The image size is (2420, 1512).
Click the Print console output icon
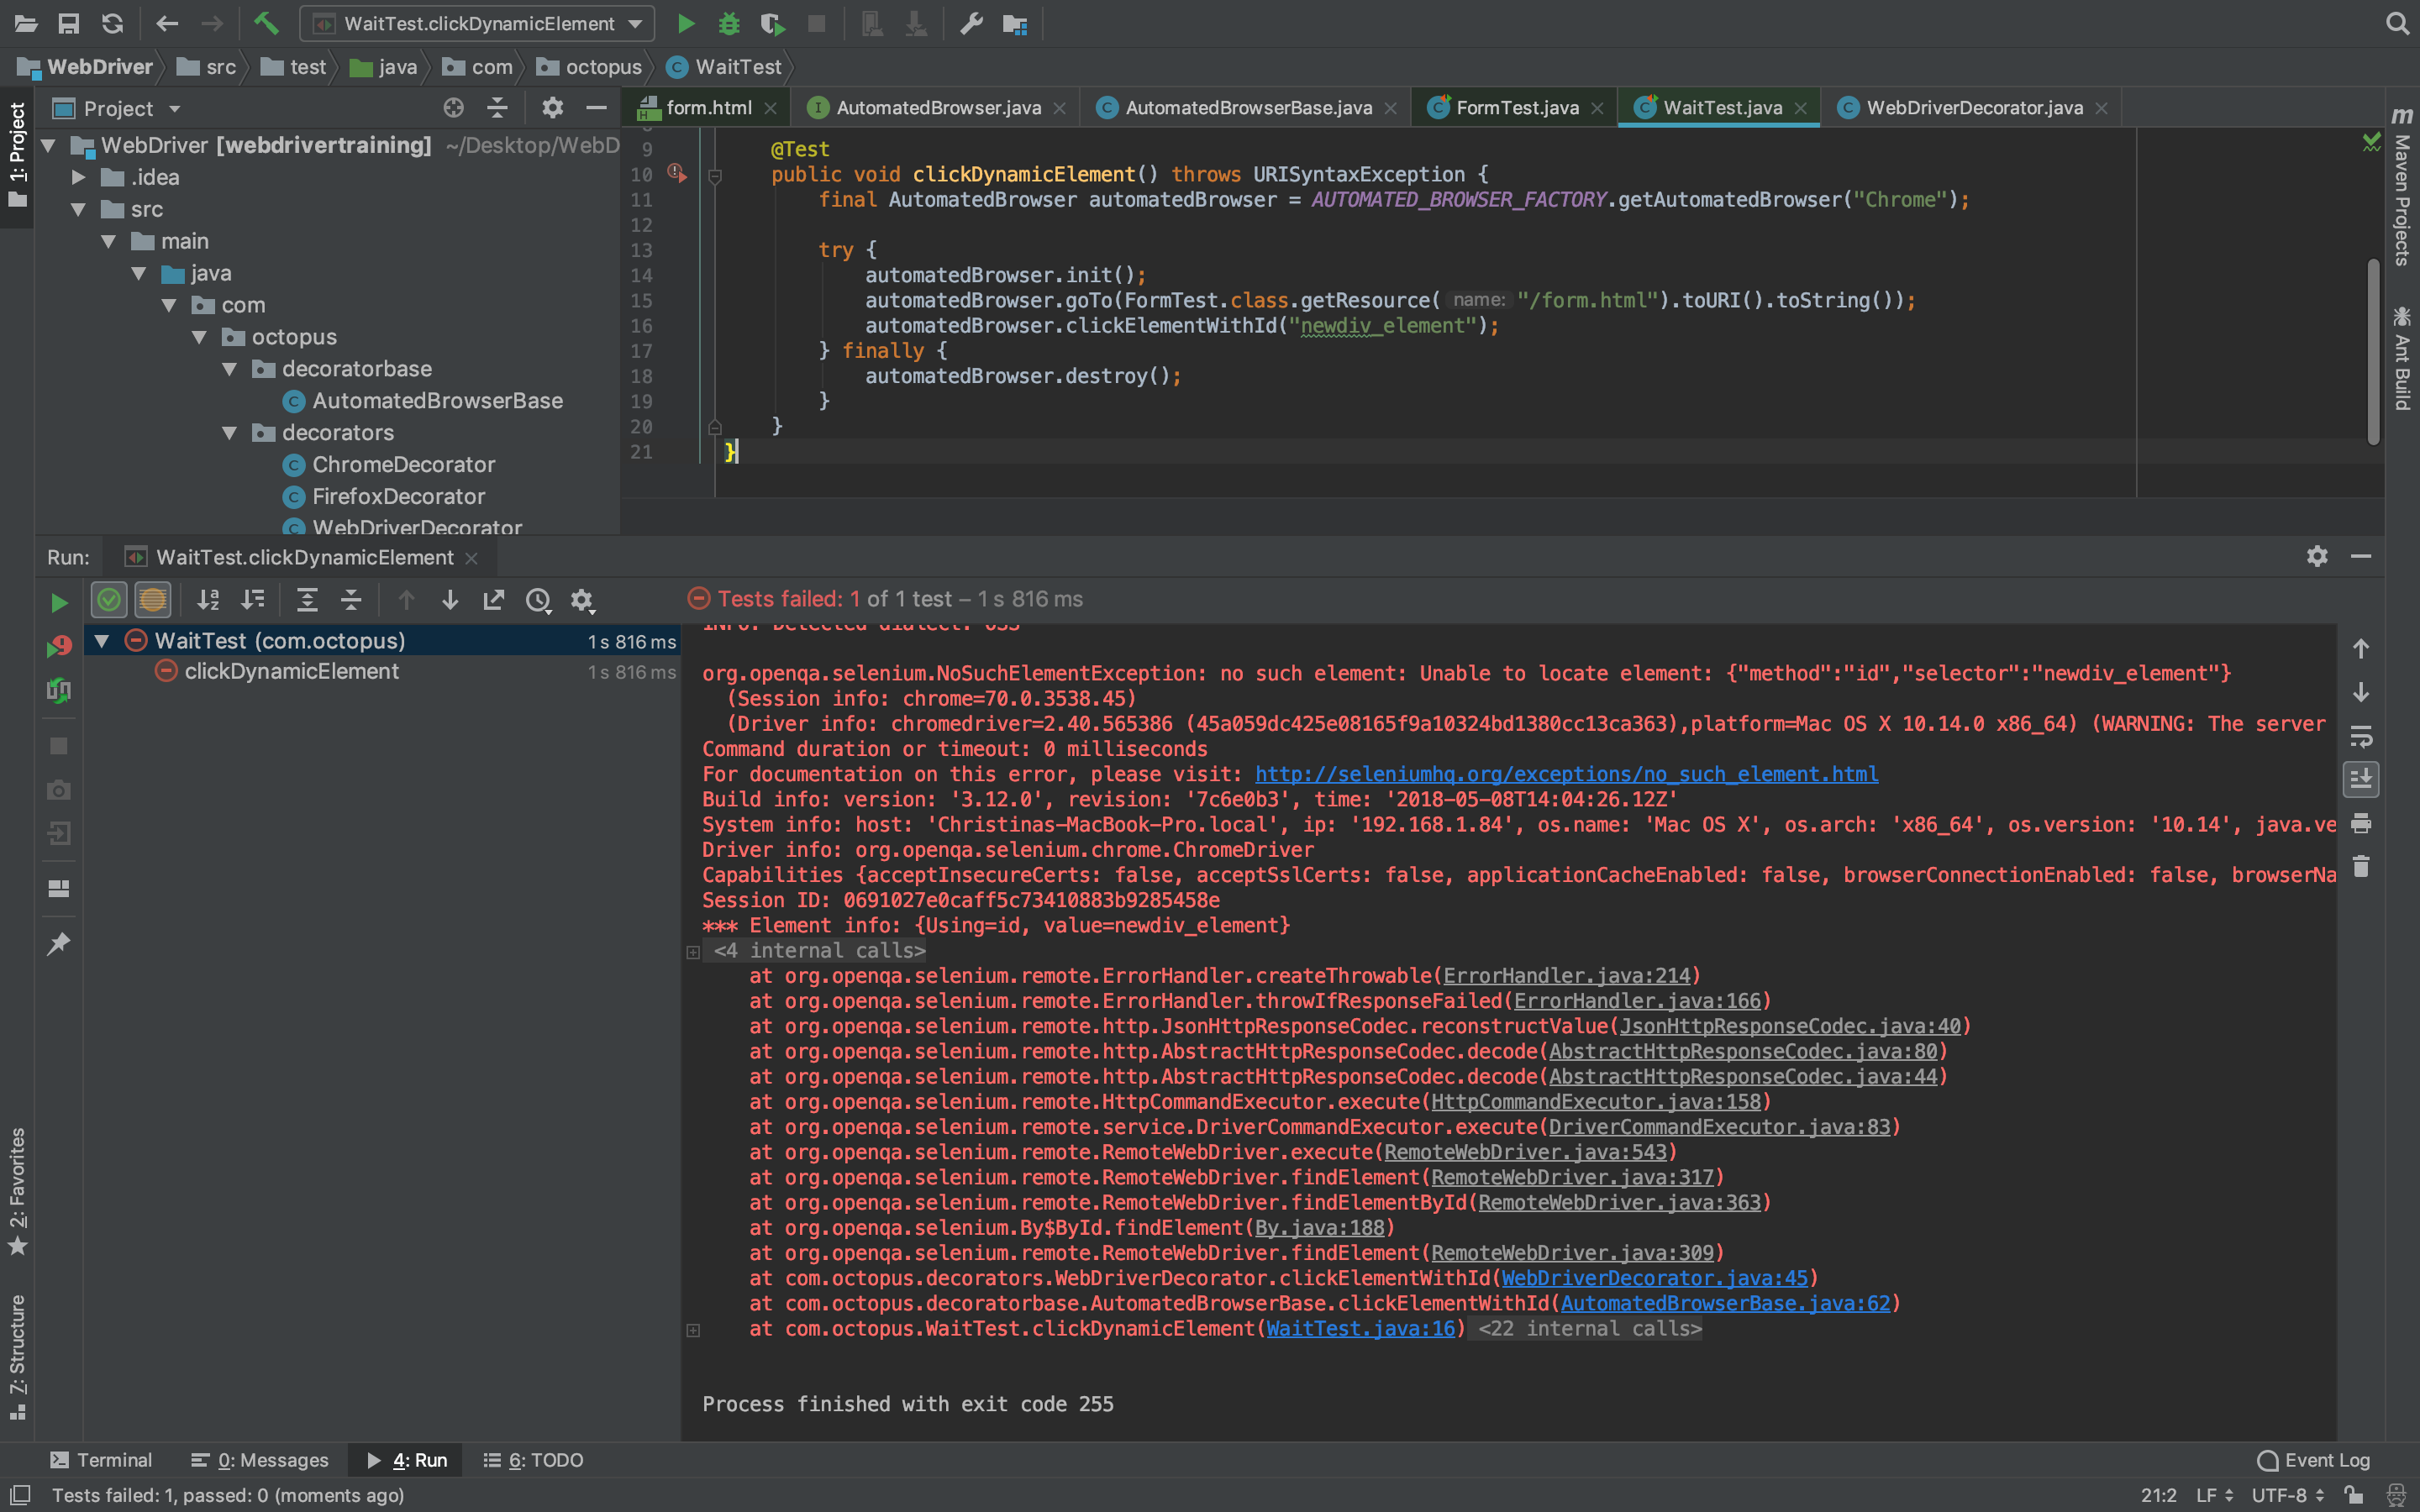[x=2360, y=823]
